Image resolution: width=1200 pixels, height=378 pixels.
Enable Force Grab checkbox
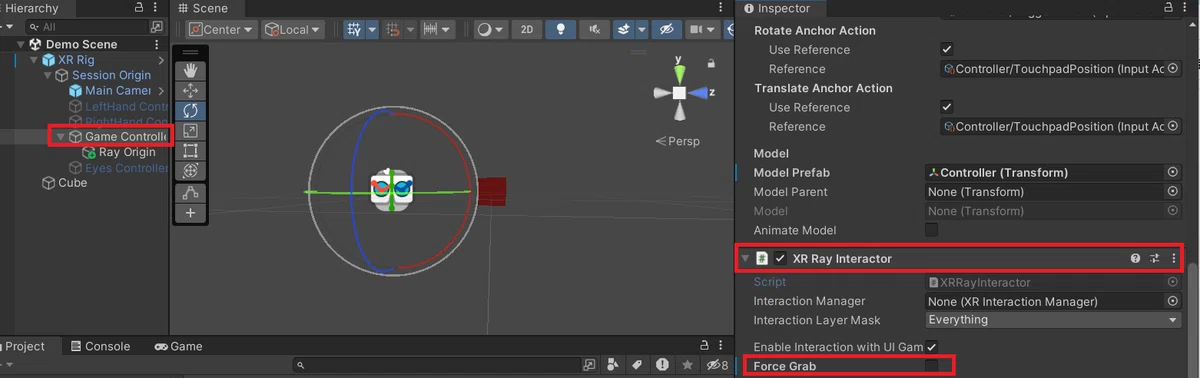pos(932,366)
